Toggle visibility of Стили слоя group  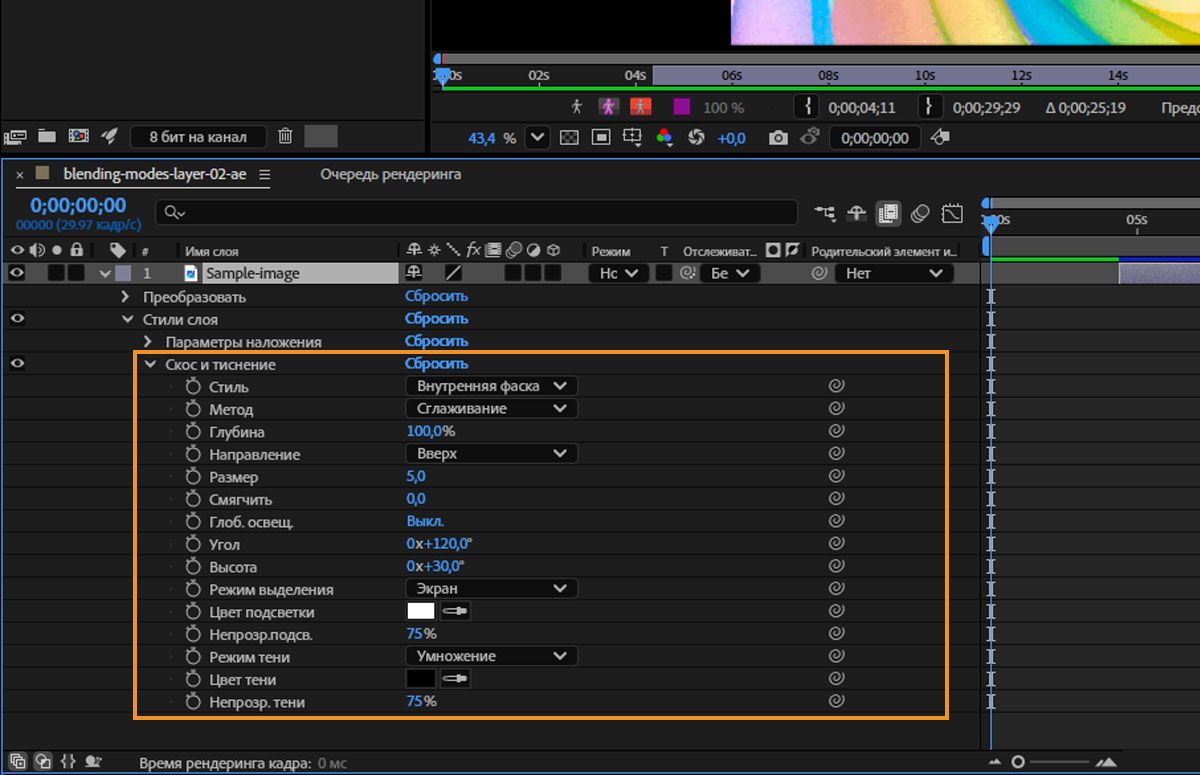17,319
